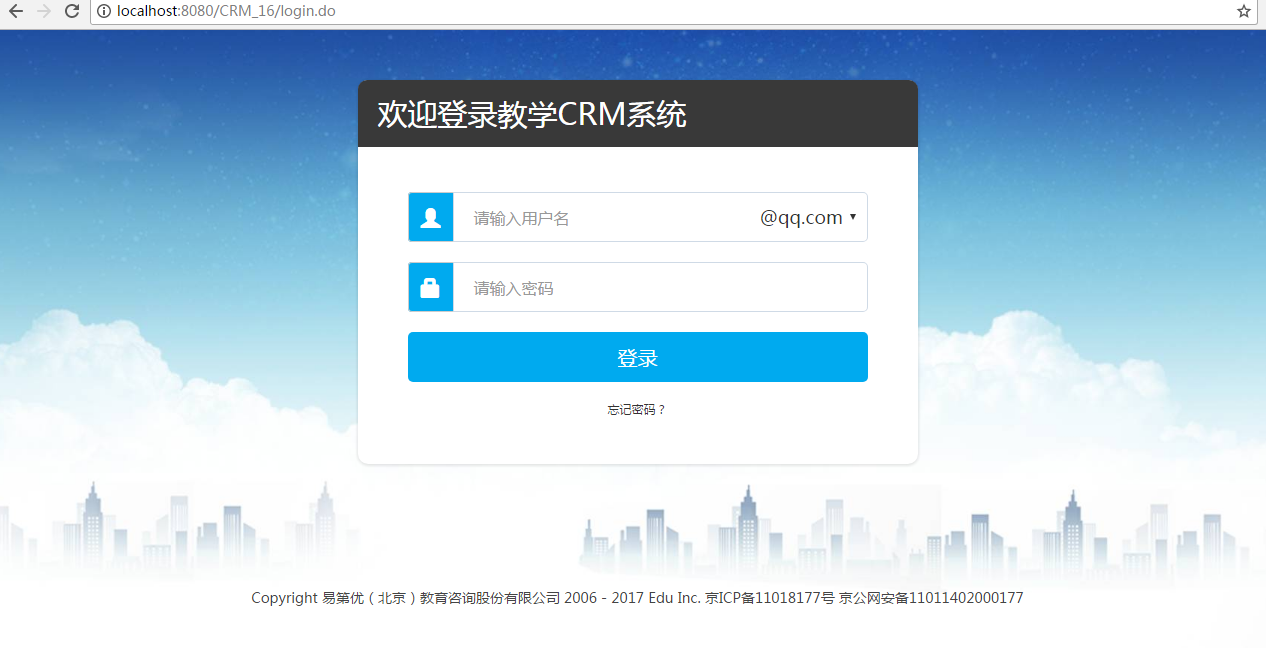Image resolution: width=1266 pixels, height=648 pixels.
Task: Click the lock icon beside password field
Action: coord(431,287)
